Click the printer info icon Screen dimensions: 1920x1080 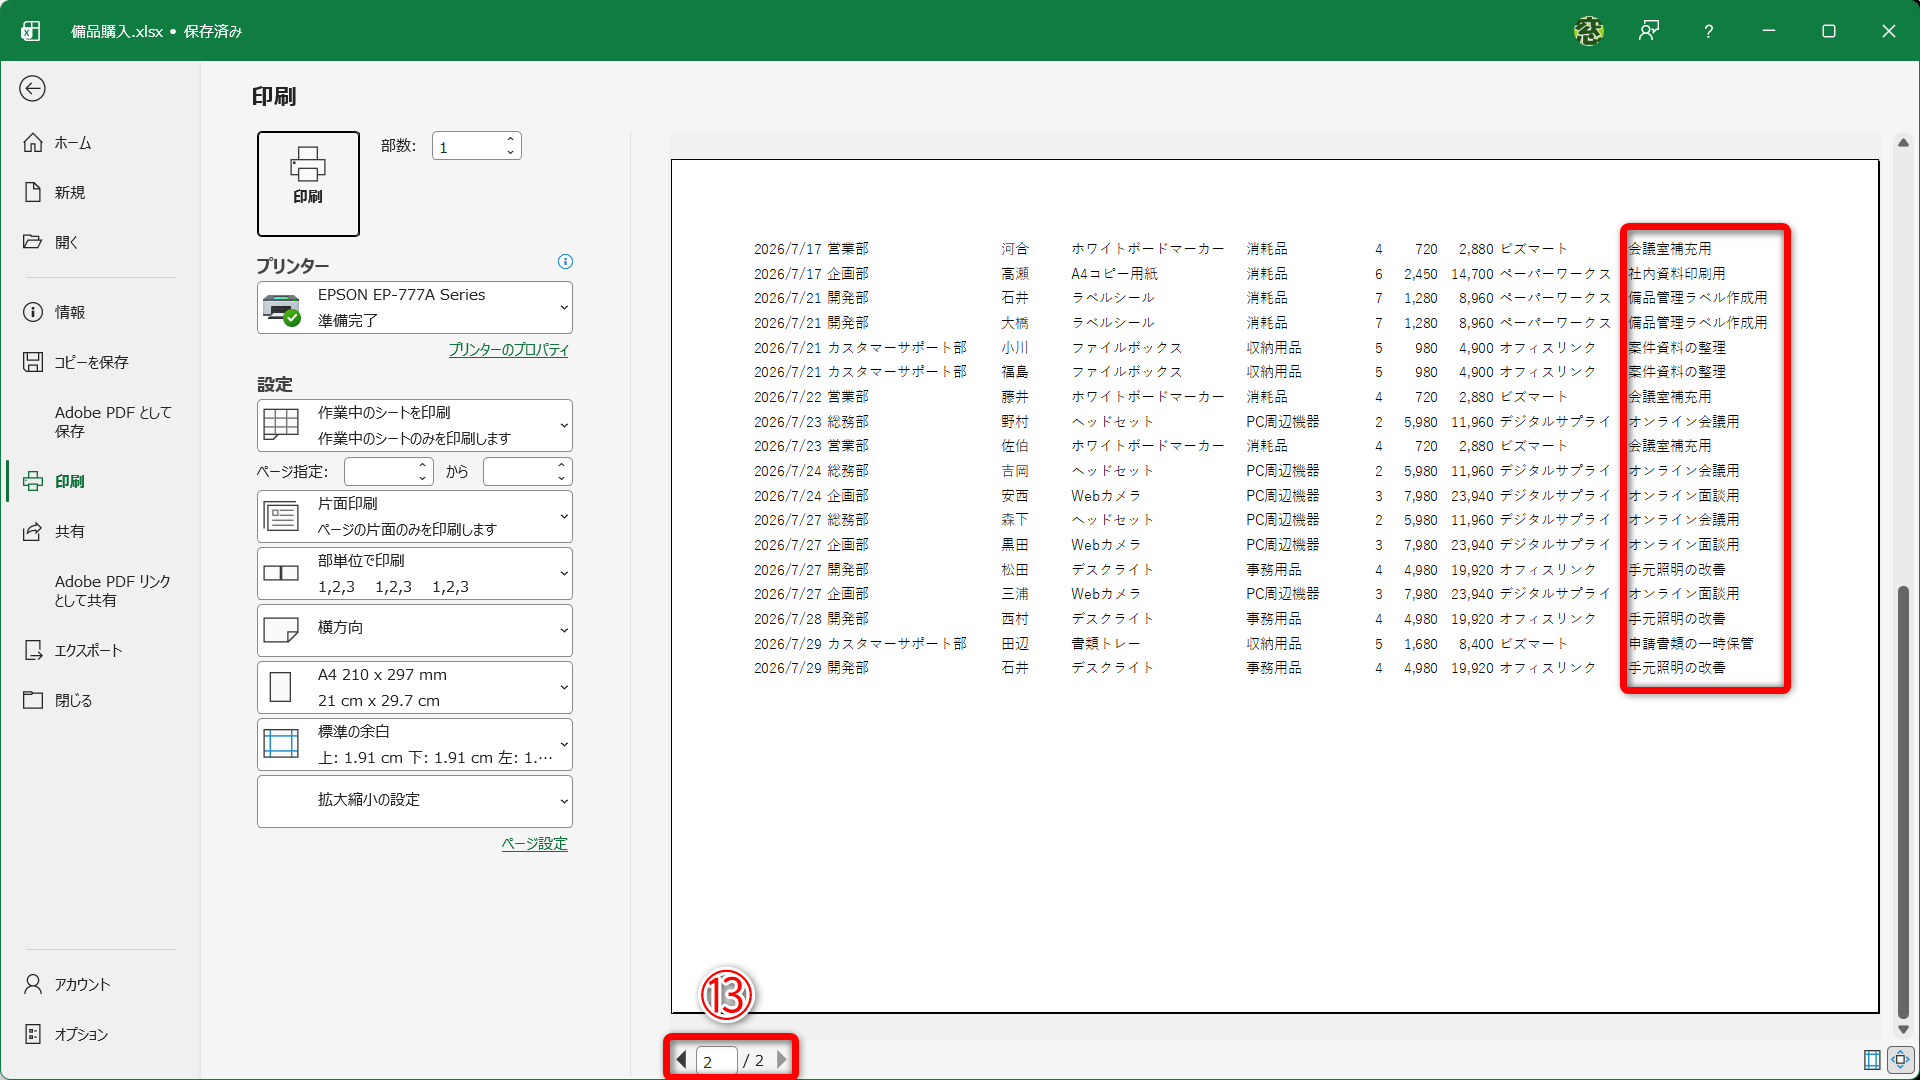pos(565,262)
